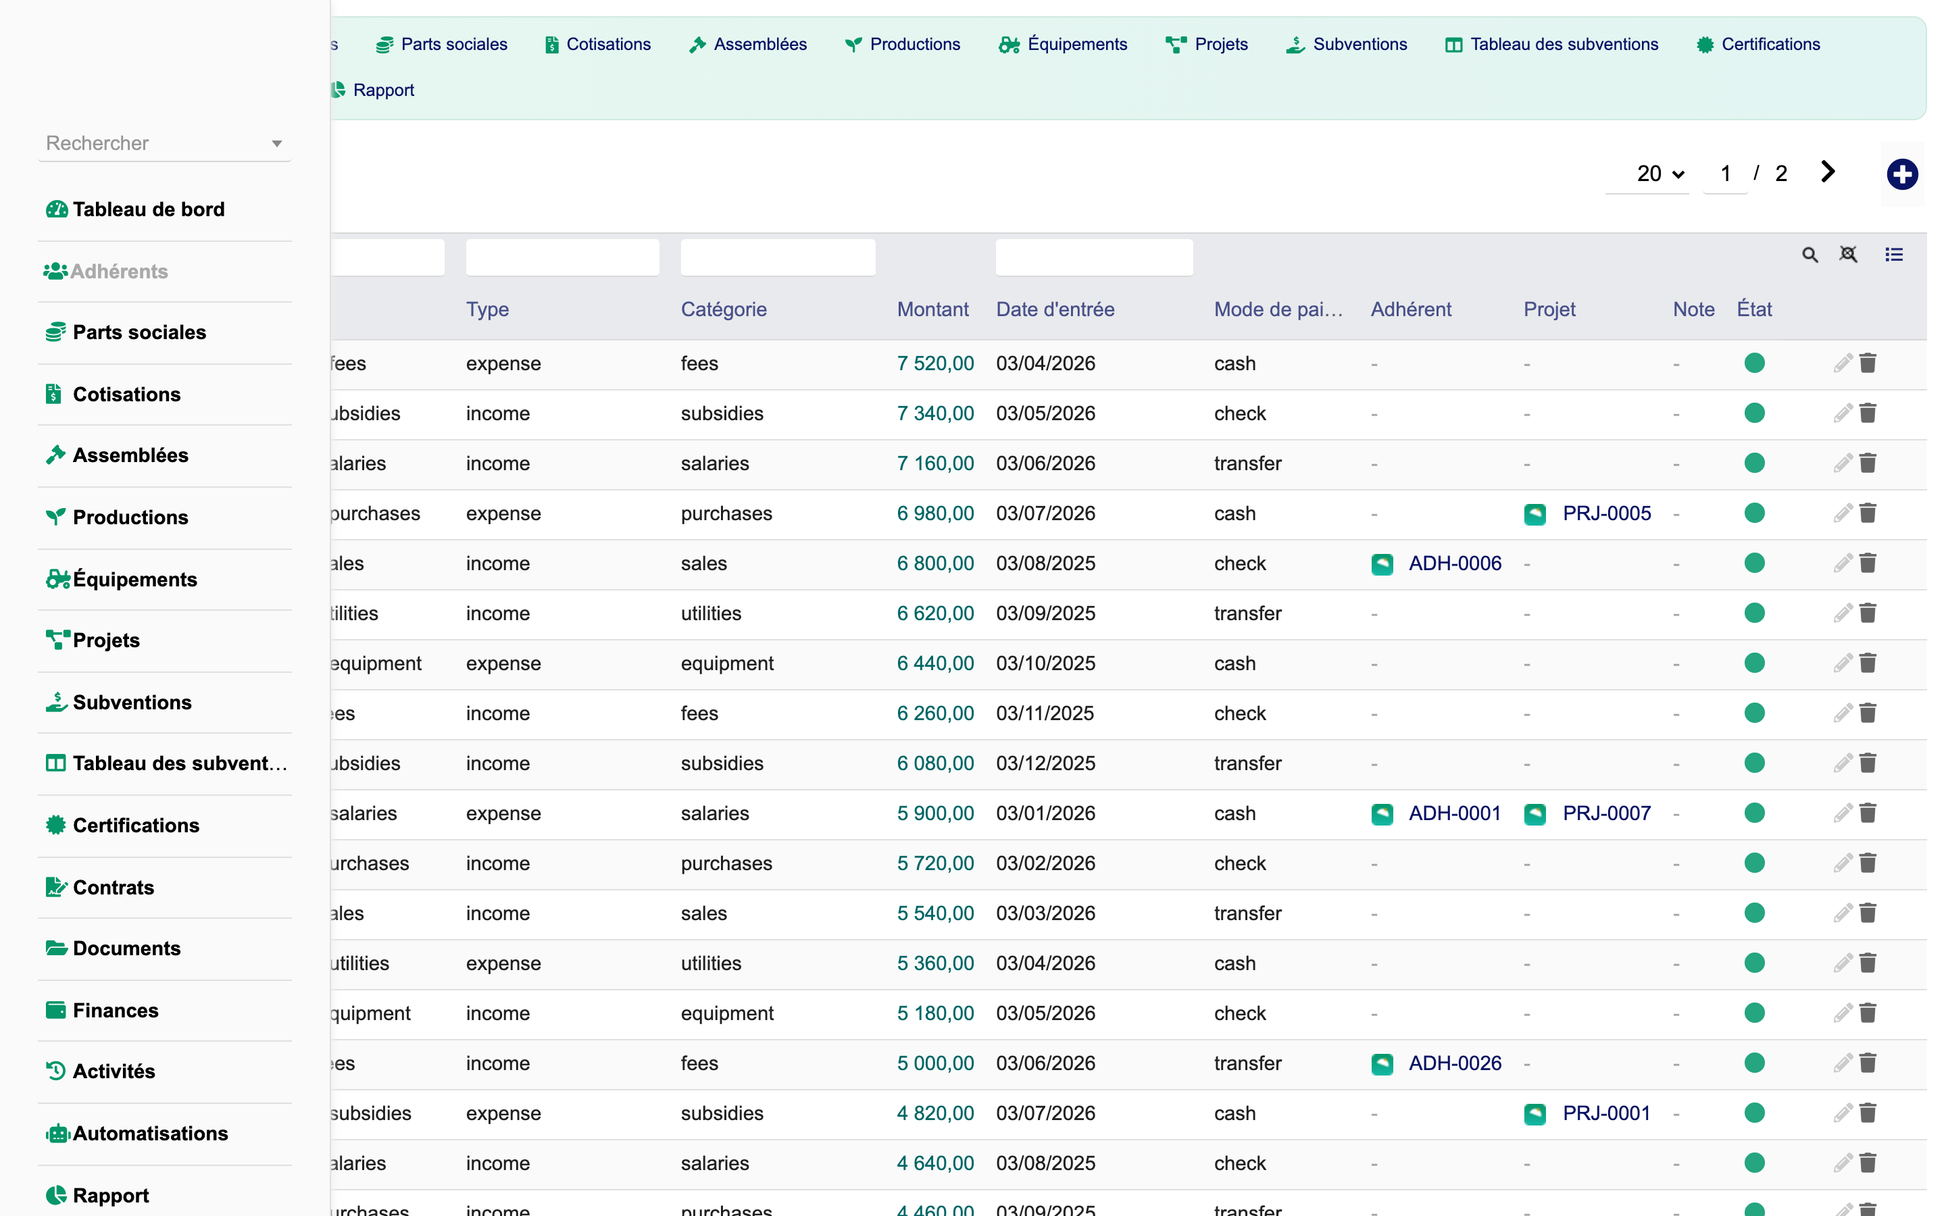Open the PRJ-0007 project link

click(1607, 813)
